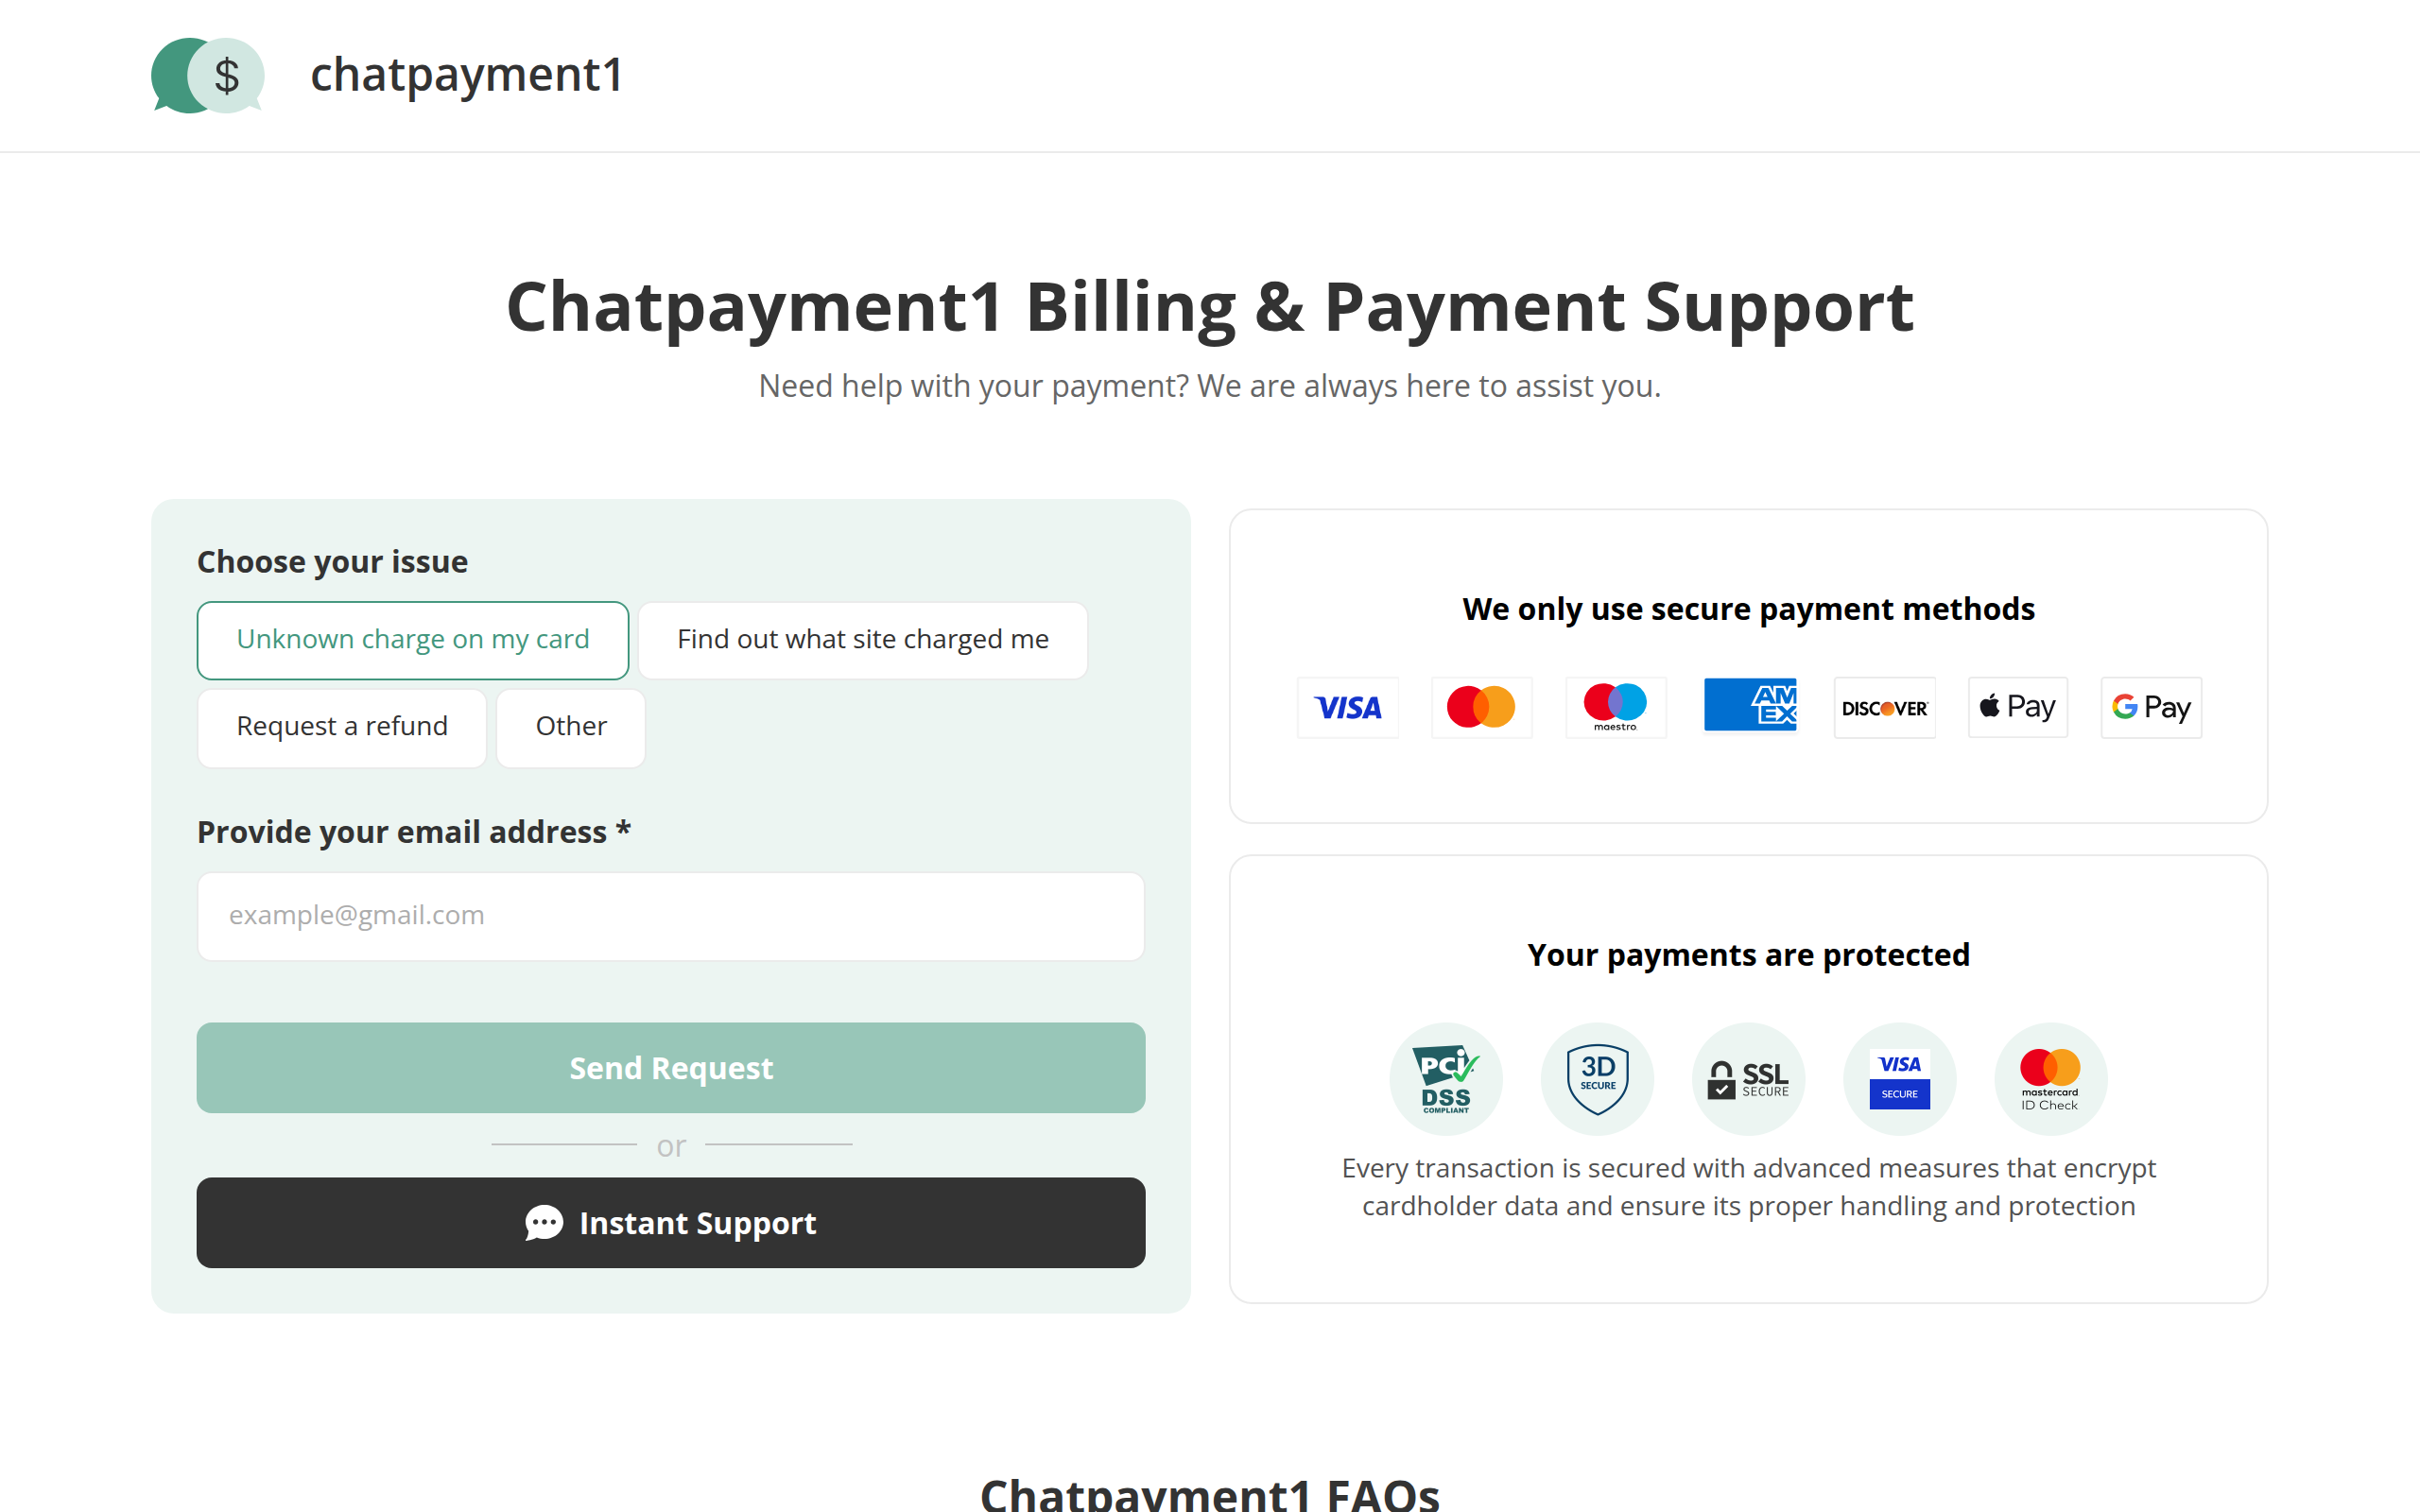Click the Visa payment method icon
This screenshot has width=2420, height=1512.
tap(1347, 707)
